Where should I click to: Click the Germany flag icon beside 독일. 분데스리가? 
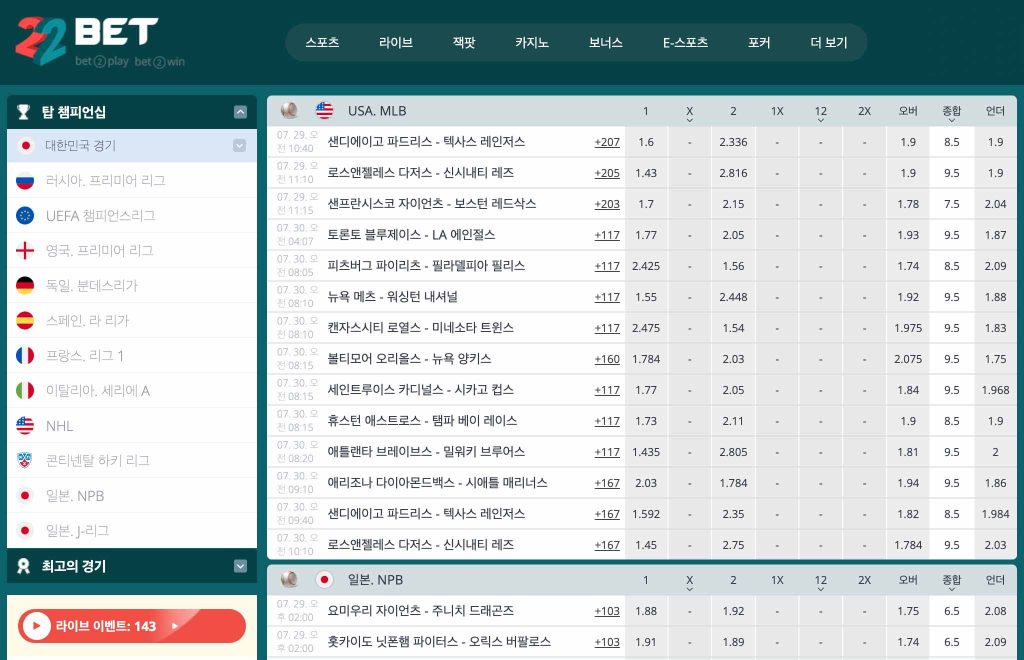click(25, 286)
